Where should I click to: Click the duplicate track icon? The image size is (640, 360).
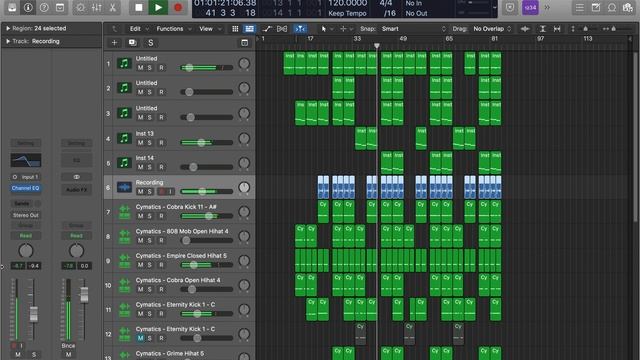[x=132, y=42]
